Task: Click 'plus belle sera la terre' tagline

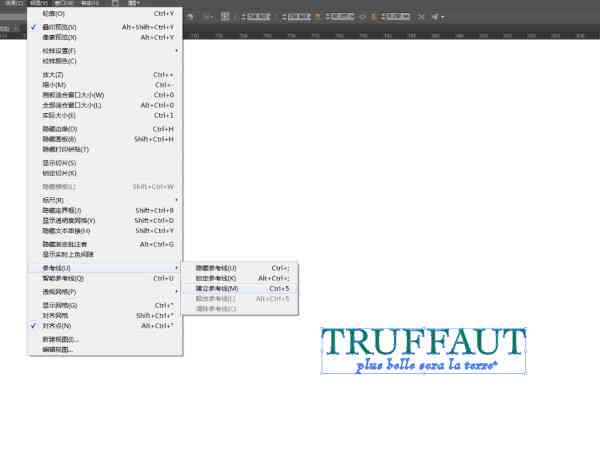Action: point(427,365)
